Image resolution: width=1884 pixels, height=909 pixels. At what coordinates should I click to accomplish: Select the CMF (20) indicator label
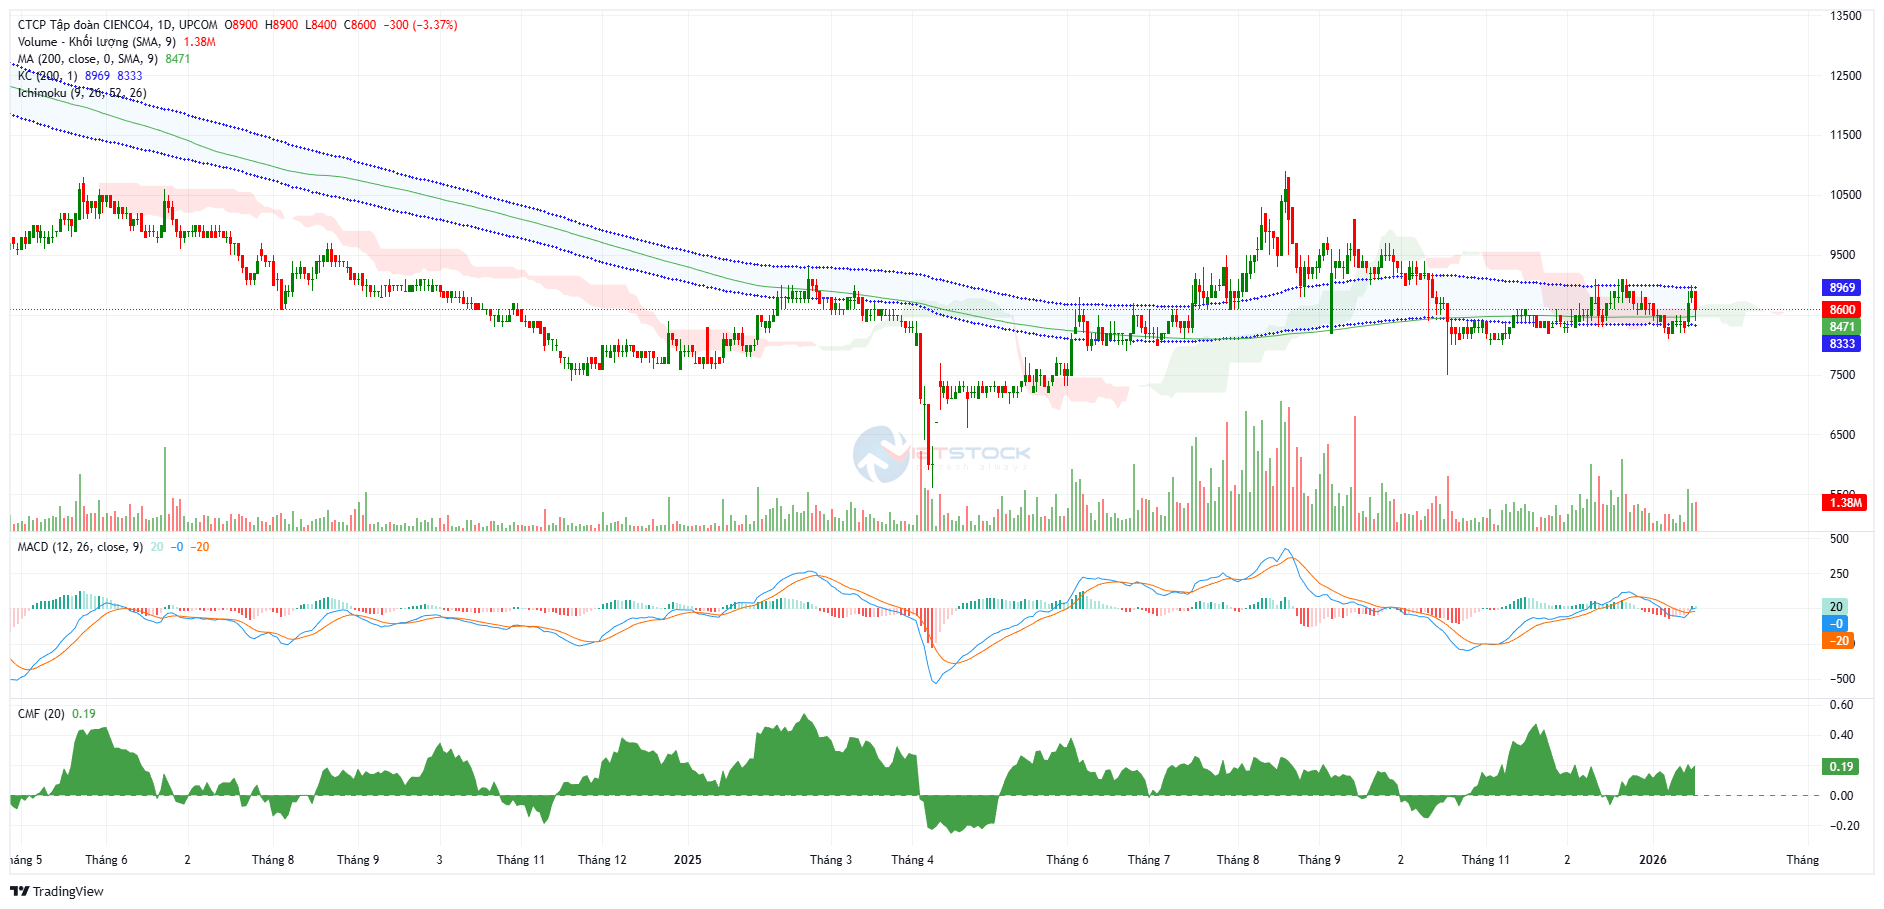[x=41, y=714]
